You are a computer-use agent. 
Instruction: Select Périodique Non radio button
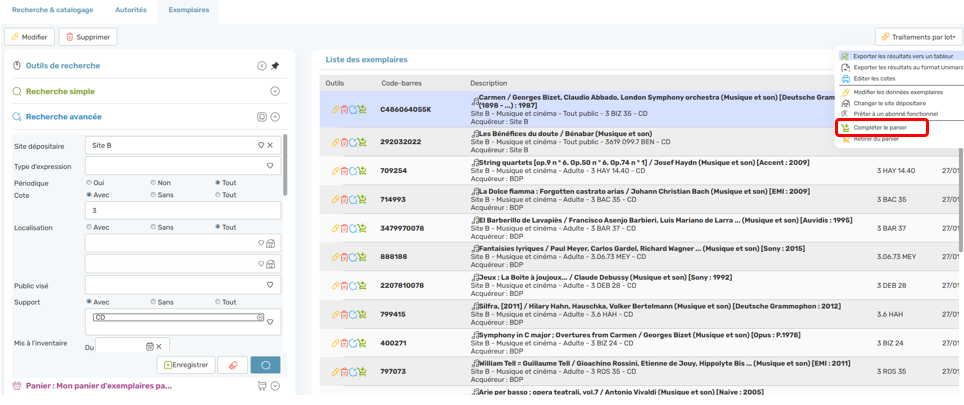coord(153,183)
